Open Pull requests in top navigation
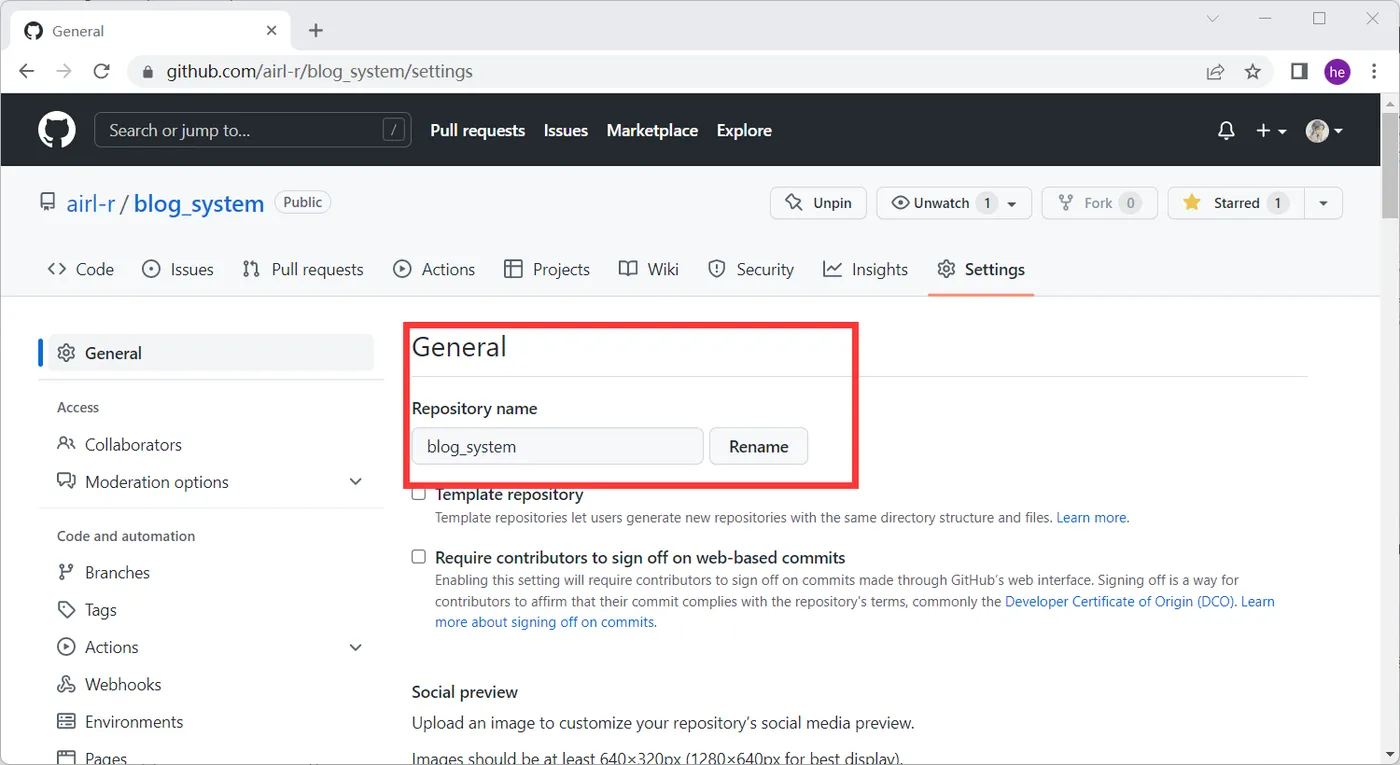 tap(477, 130)
